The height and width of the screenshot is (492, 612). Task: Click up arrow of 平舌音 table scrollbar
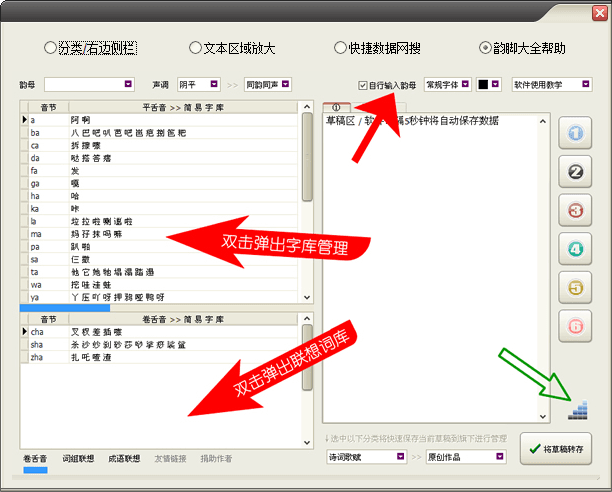coord(307,107)
